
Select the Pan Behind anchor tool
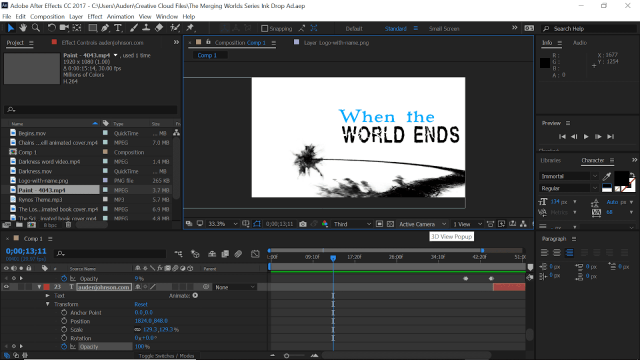77,28
